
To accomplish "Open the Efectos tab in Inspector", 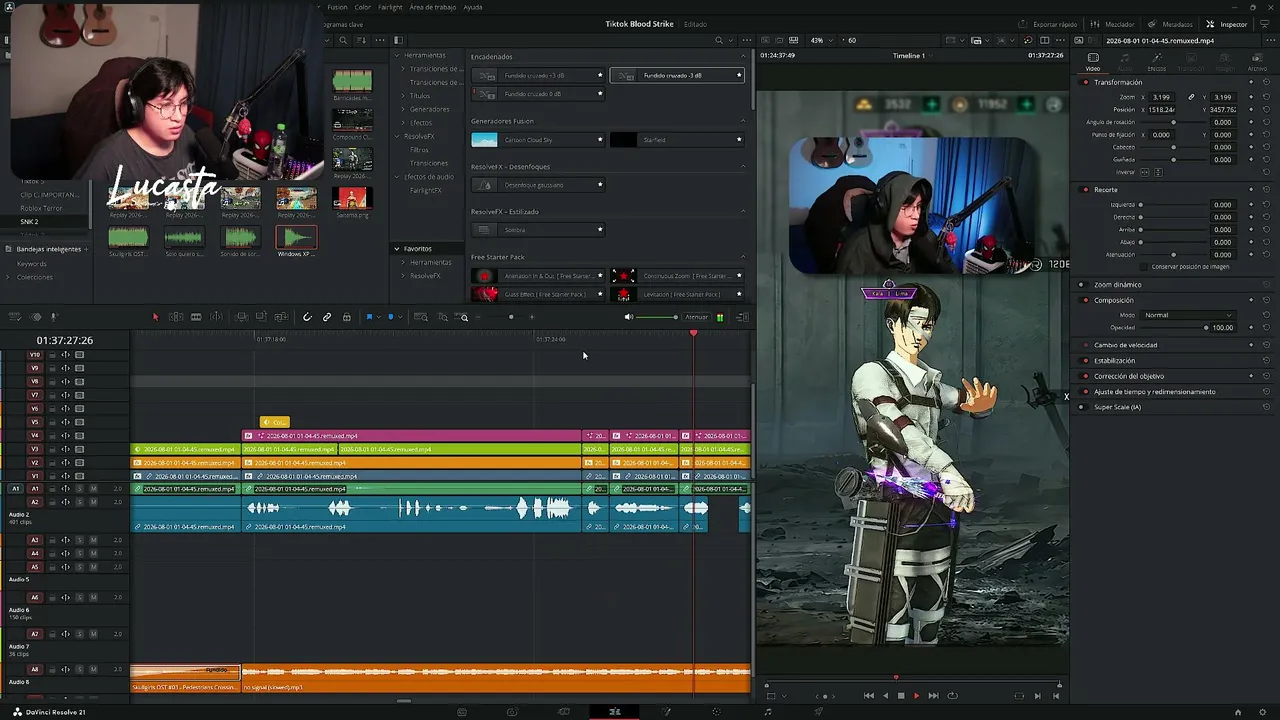I will [x=1156, y=62].
